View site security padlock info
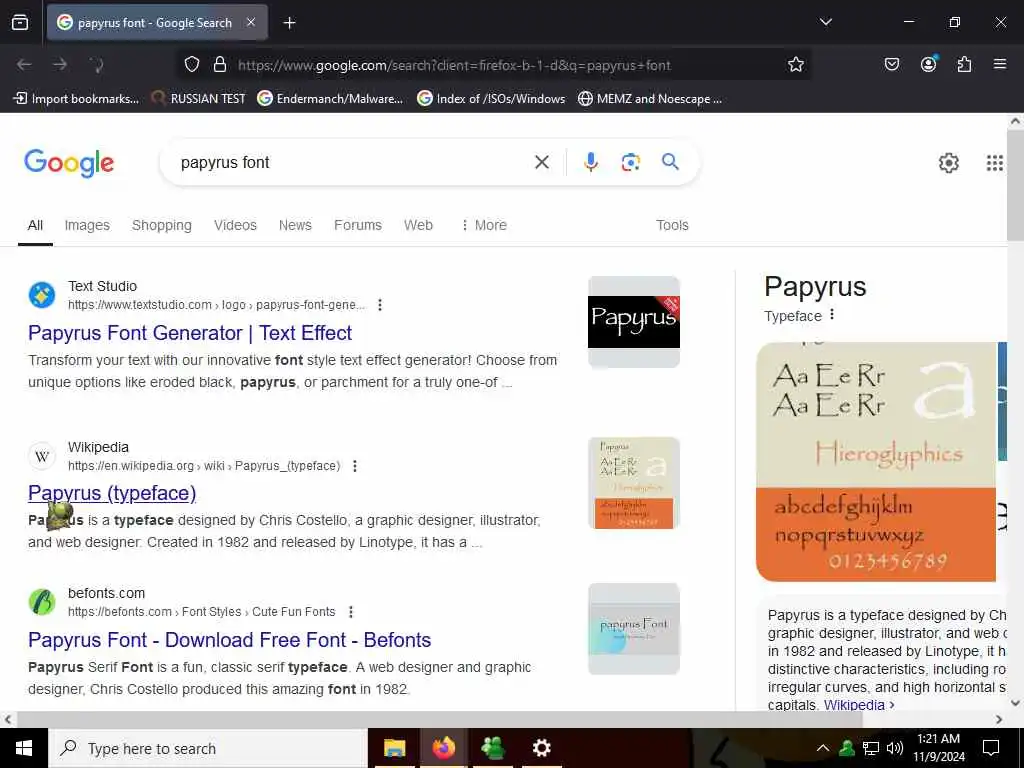1024x768 pixels. (x=220, y=65)
